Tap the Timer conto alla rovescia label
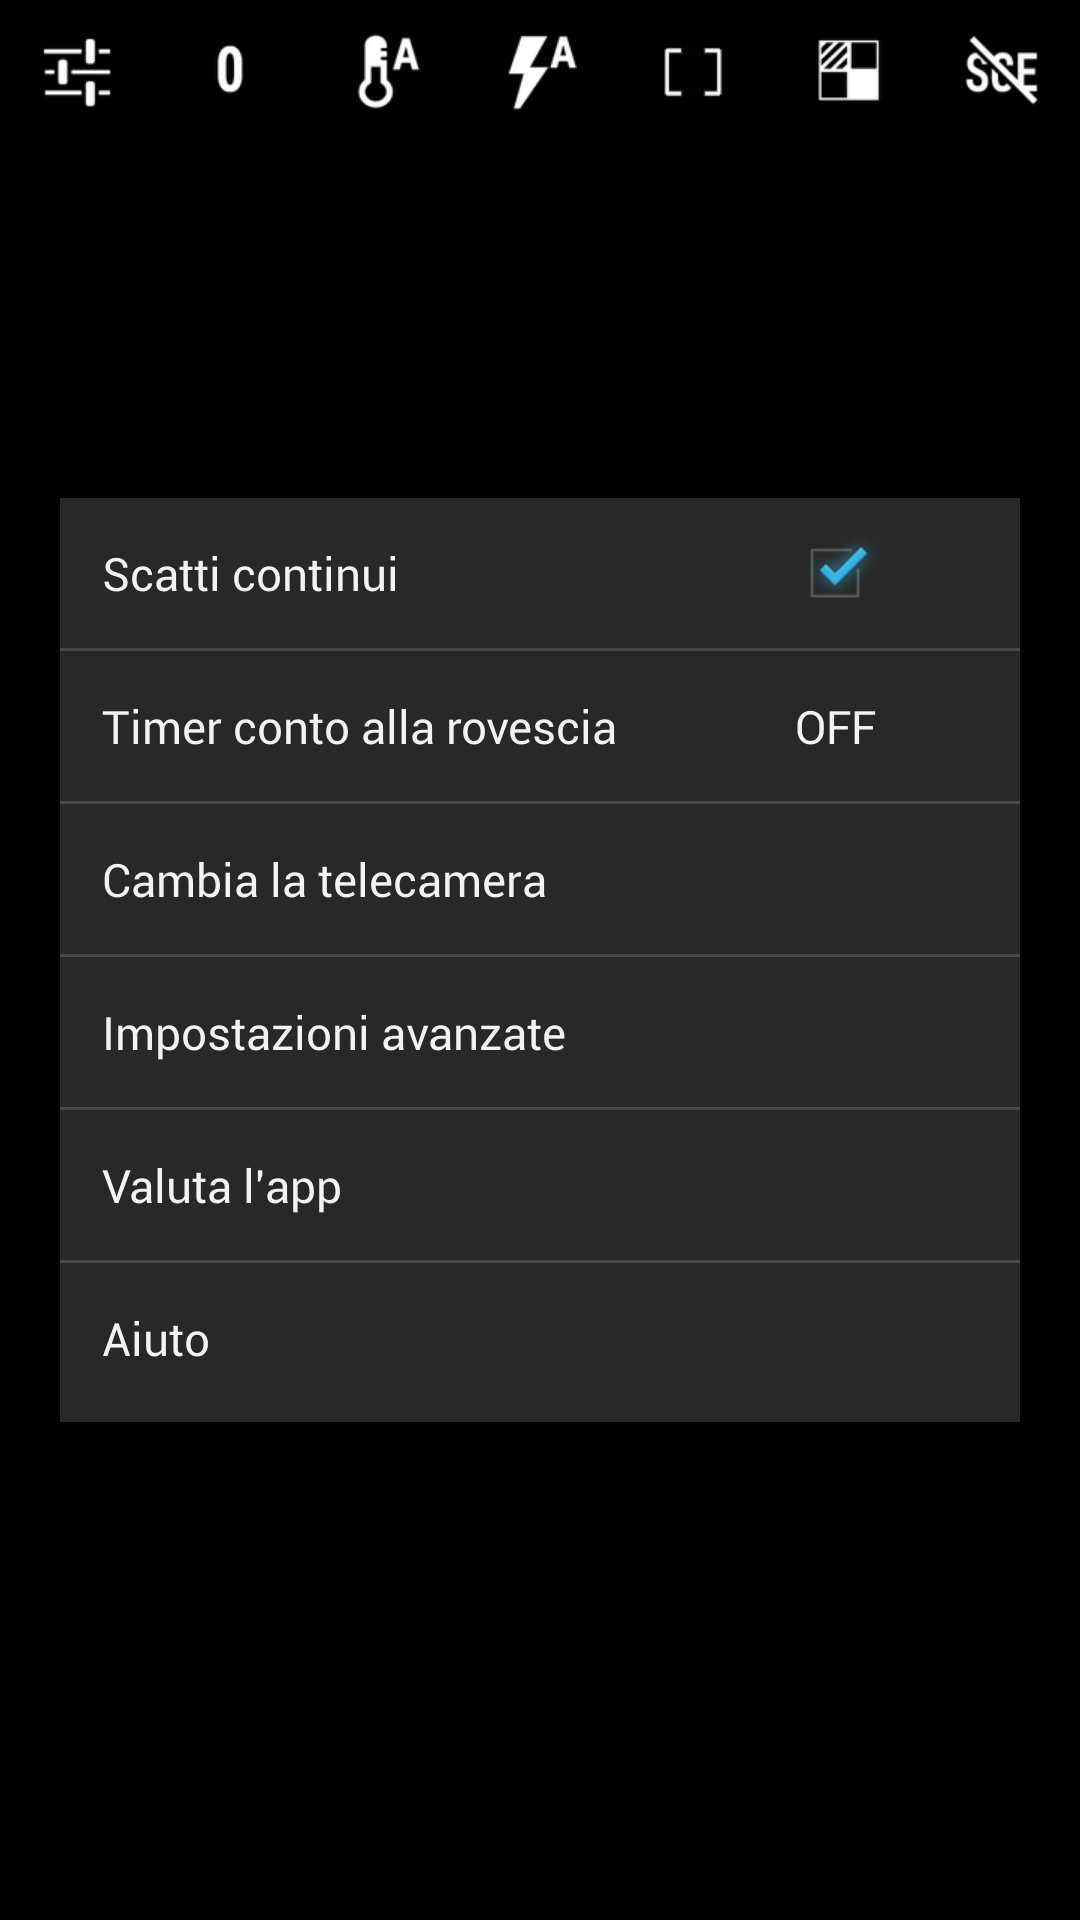The height and width of the screenshot is (1920, 1080). tap(359, 727)
